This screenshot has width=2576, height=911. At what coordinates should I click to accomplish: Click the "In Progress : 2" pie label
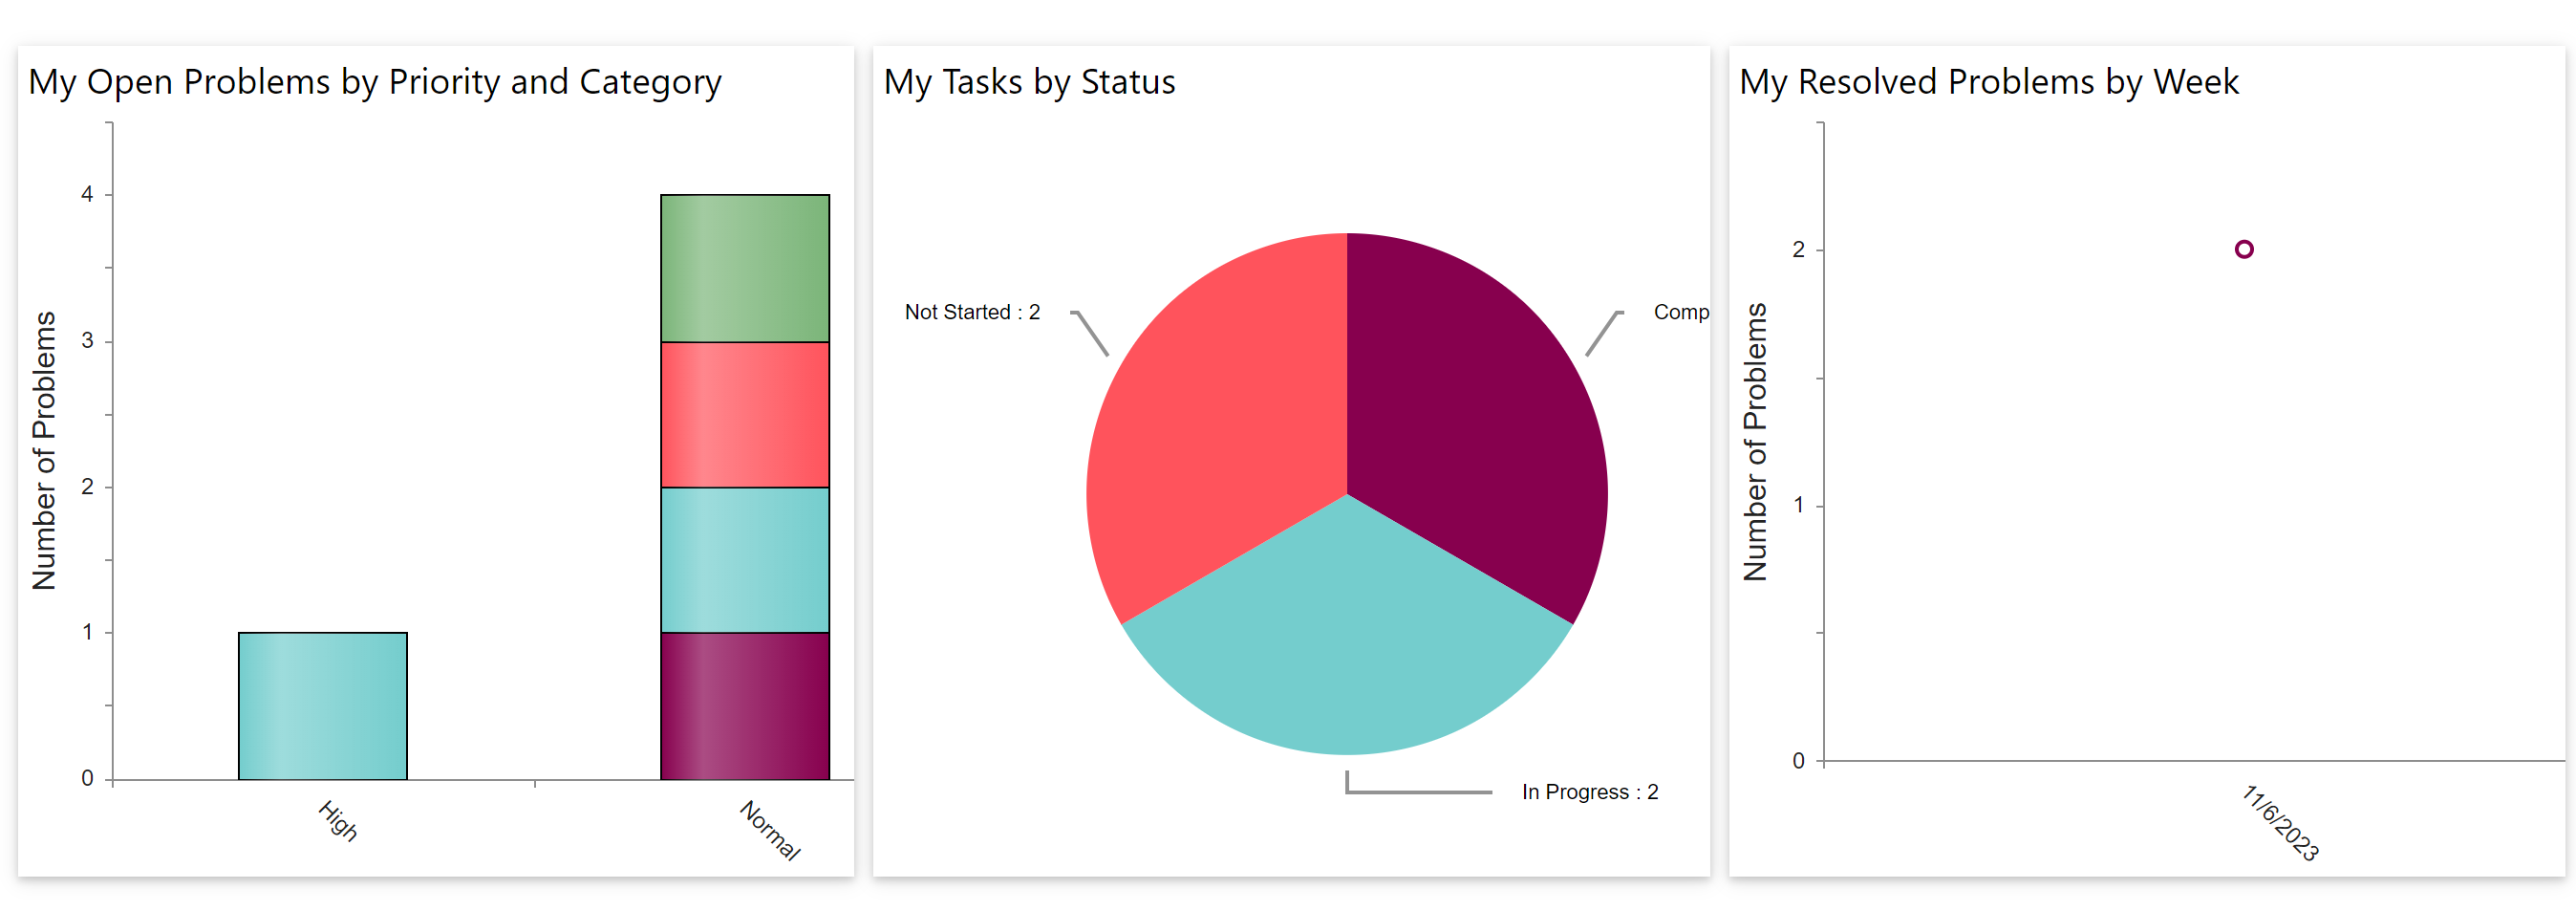coord(1590,792)
